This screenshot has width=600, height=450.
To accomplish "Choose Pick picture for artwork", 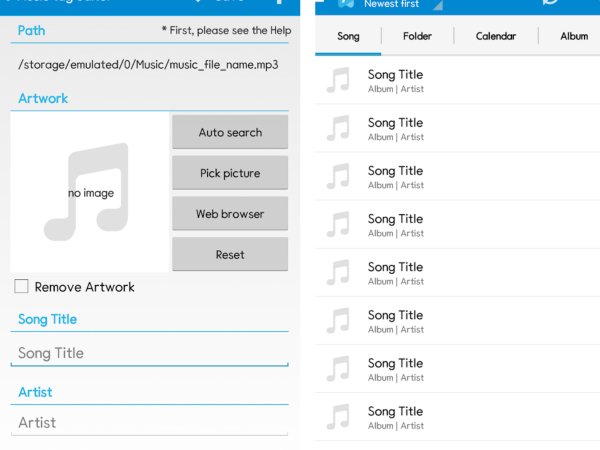I will 230,173.
